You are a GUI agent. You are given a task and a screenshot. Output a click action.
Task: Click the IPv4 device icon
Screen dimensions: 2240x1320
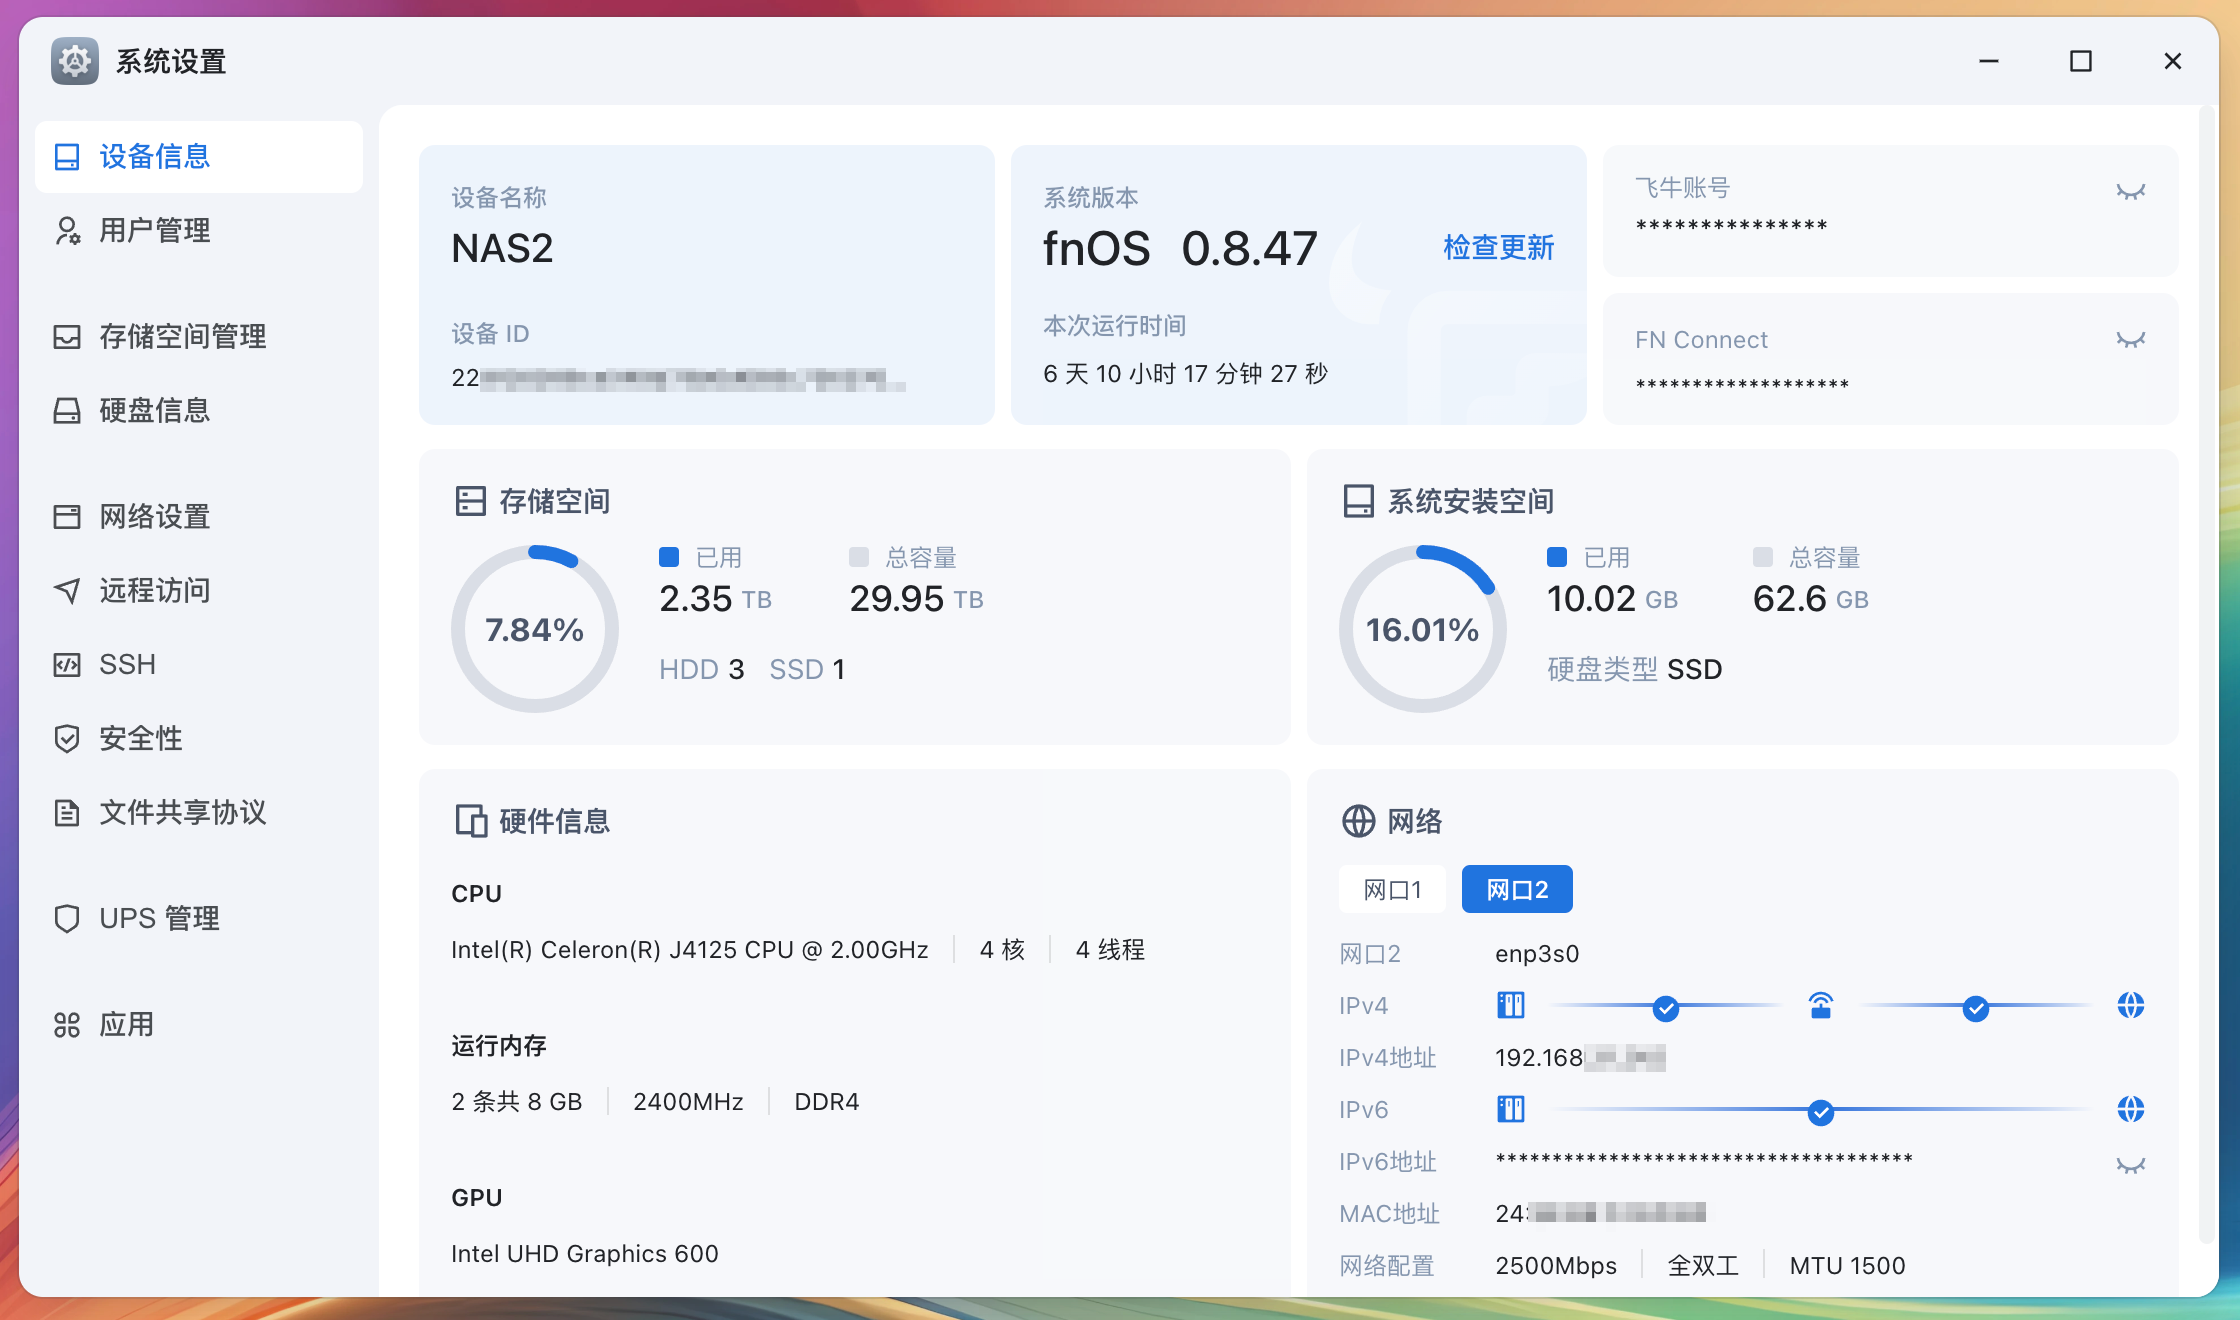[x=1511, y=1005]
